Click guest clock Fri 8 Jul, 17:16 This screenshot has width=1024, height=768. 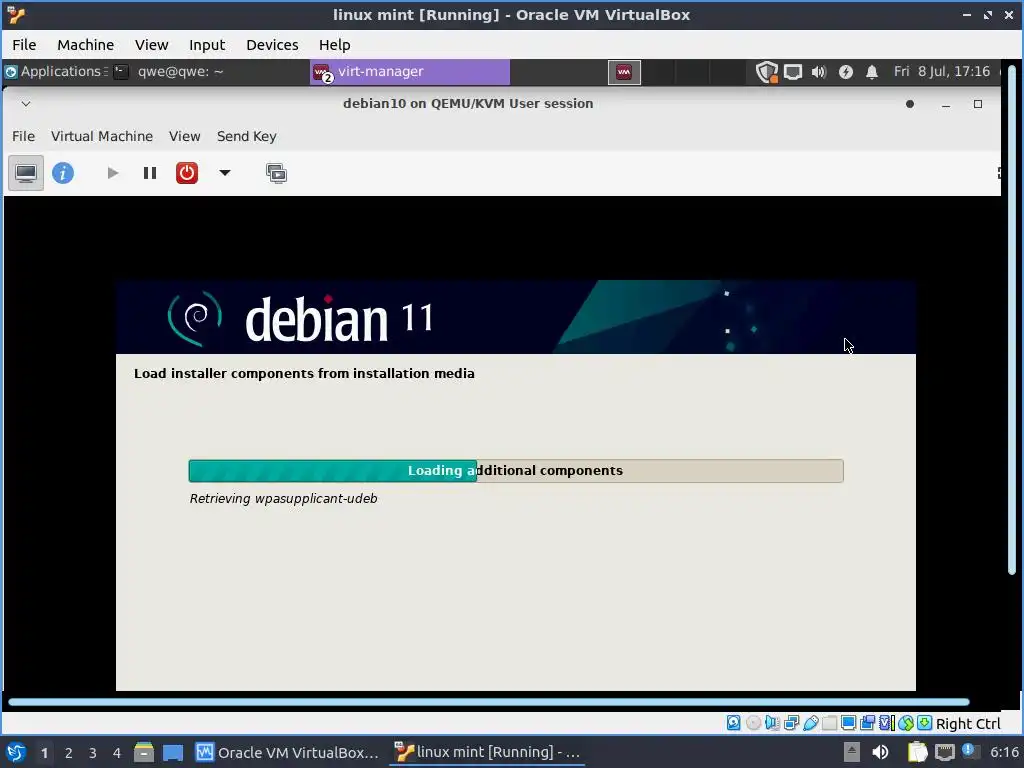point(942,72)
